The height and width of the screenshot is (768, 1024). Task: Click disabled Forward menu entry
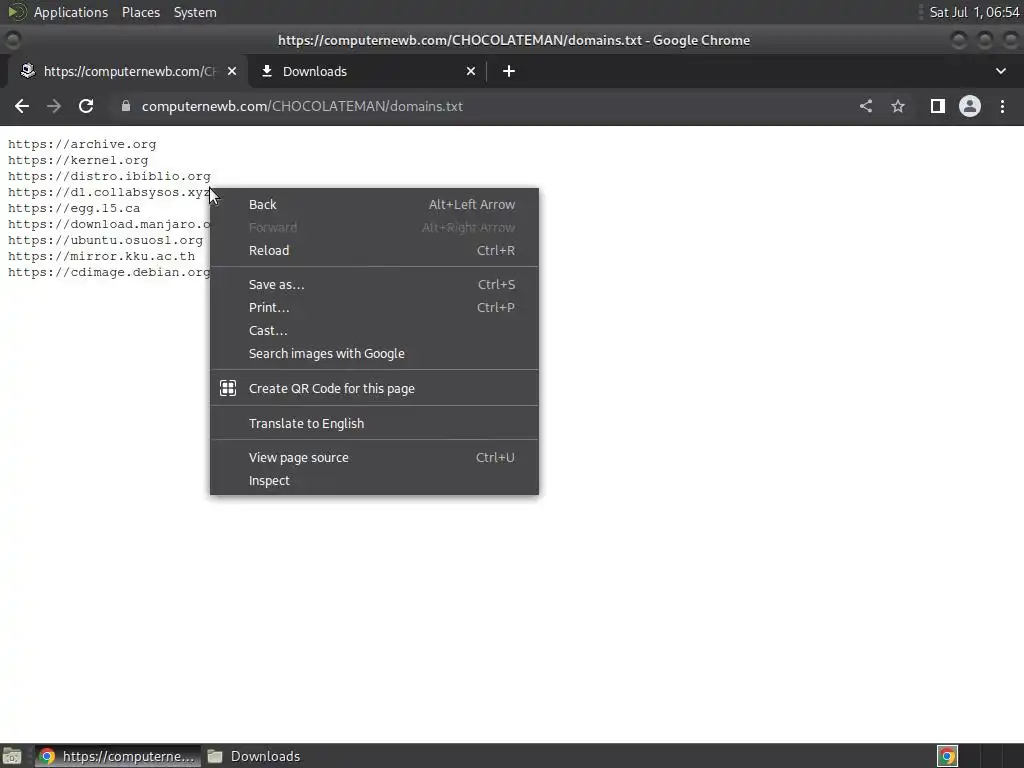[x=374, y=227]
